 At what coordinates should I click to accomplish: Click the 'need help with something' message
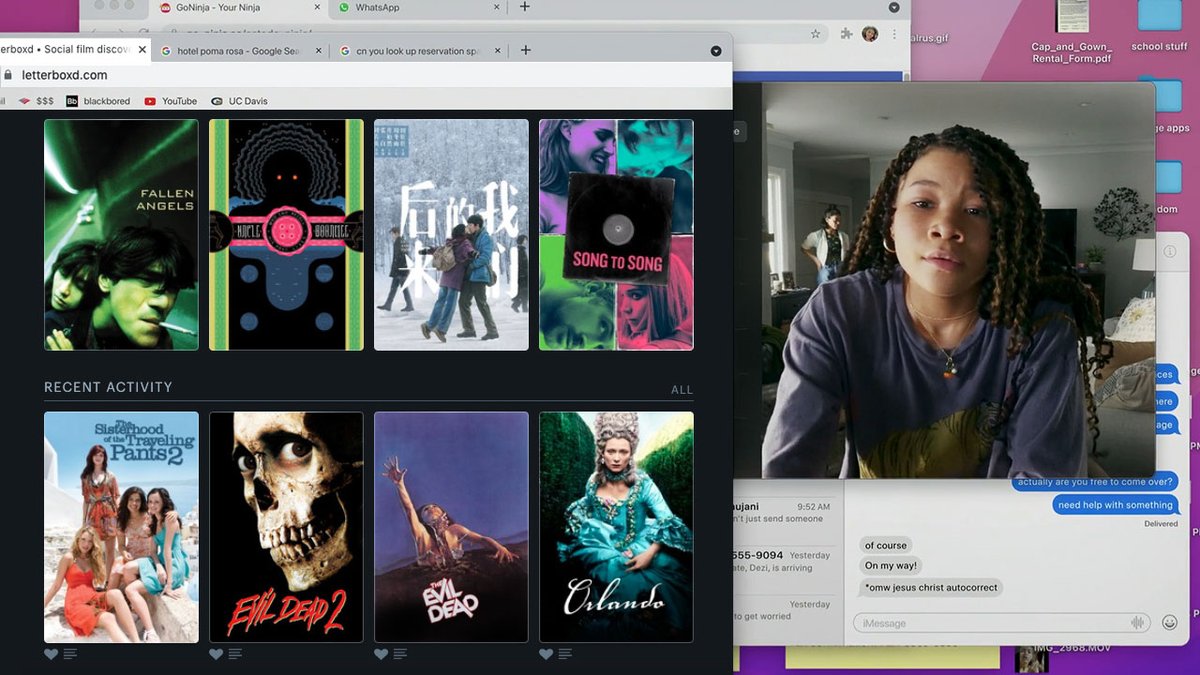1115,505
